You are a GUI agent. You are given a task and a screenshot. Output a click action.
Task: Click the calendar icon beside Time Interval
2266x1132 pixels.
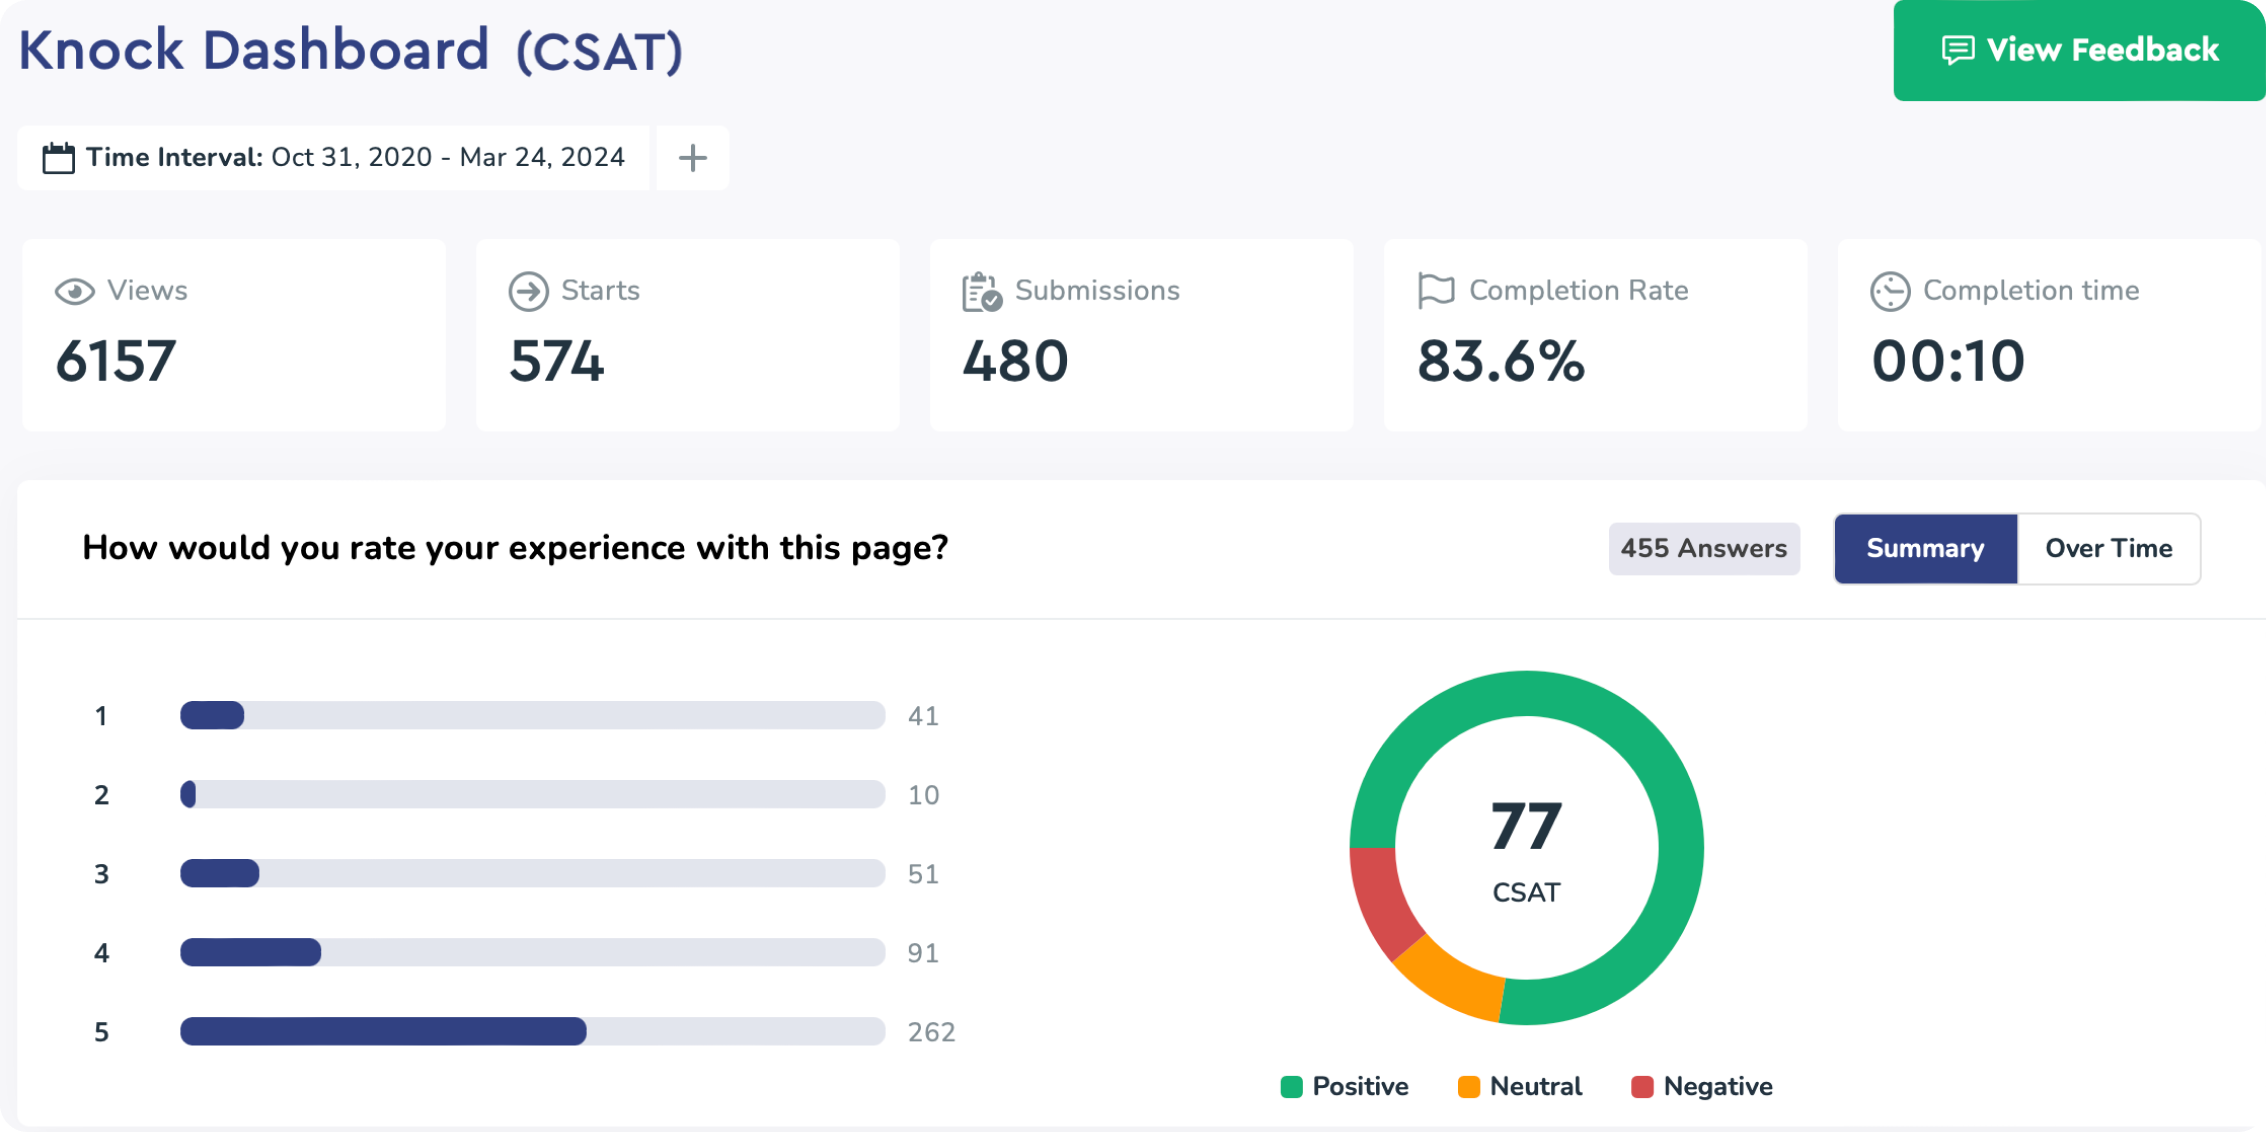click(x=58, y=158)
